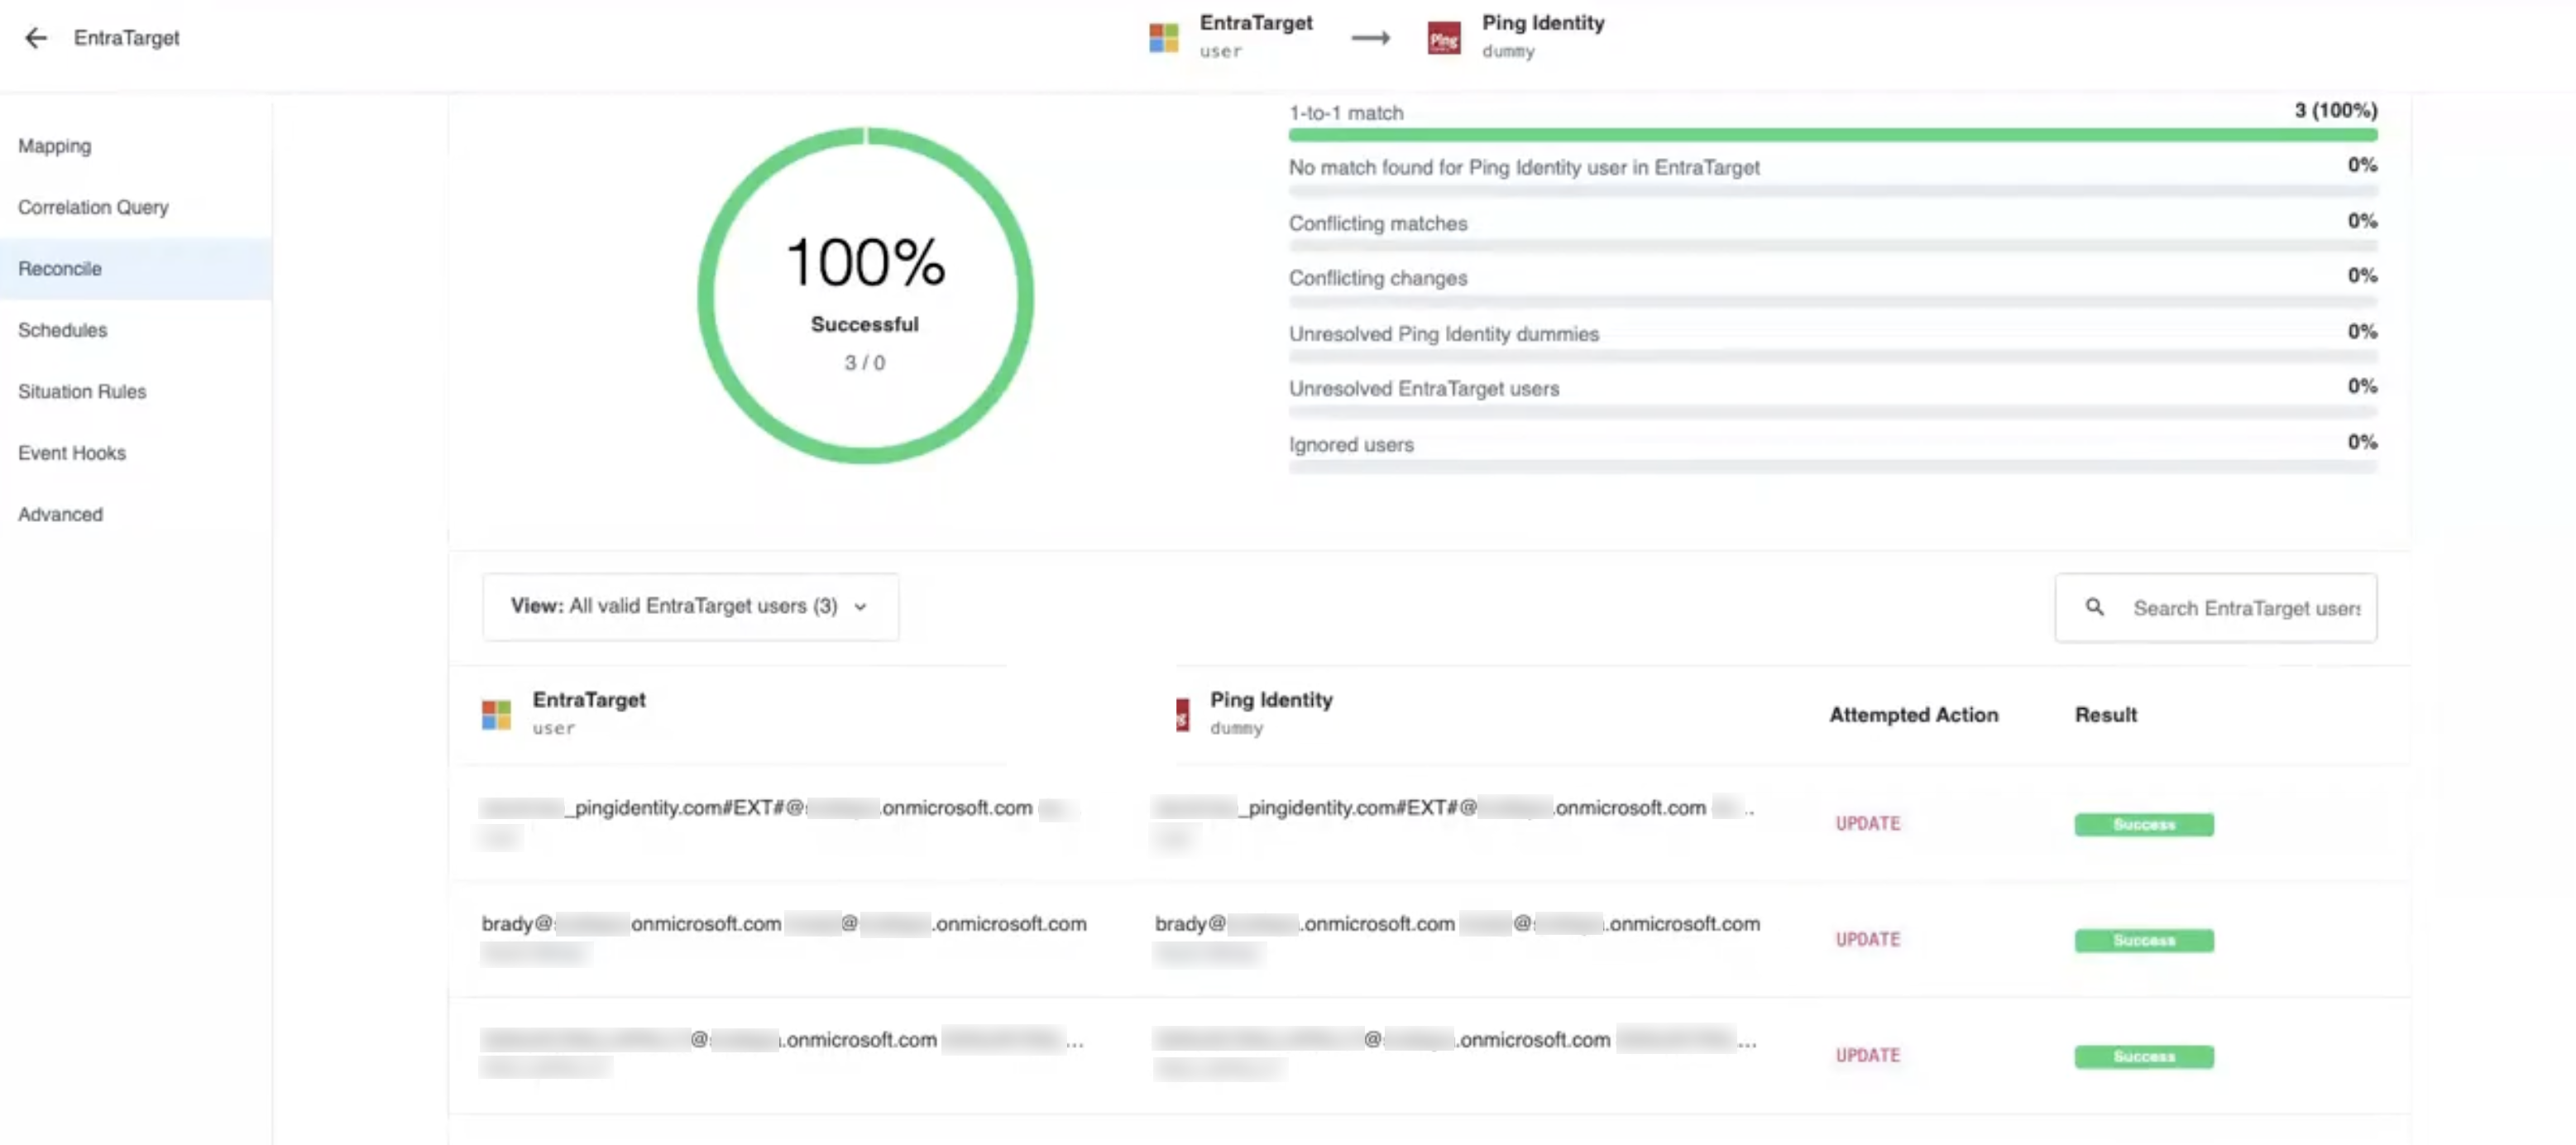The height and width of the screenshot is (1145, 2576).
Task: Click the Microsoft logo in table header
Action: (496, 714)
